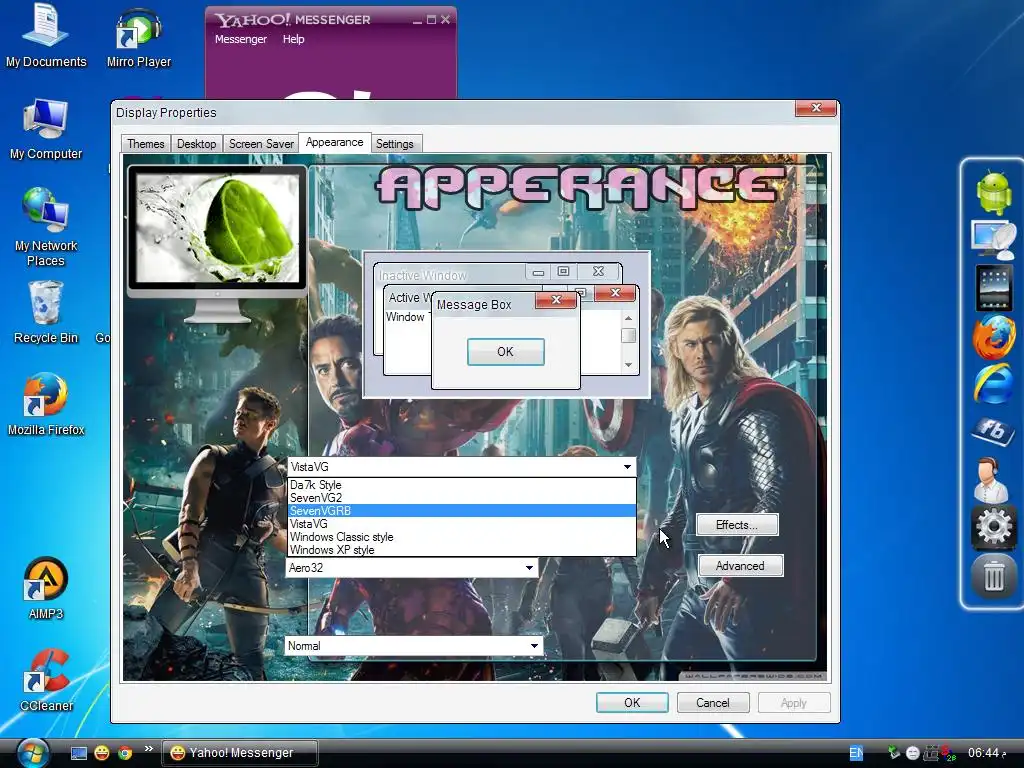Click Show Desktop quick launch icon

coord(79,753)
